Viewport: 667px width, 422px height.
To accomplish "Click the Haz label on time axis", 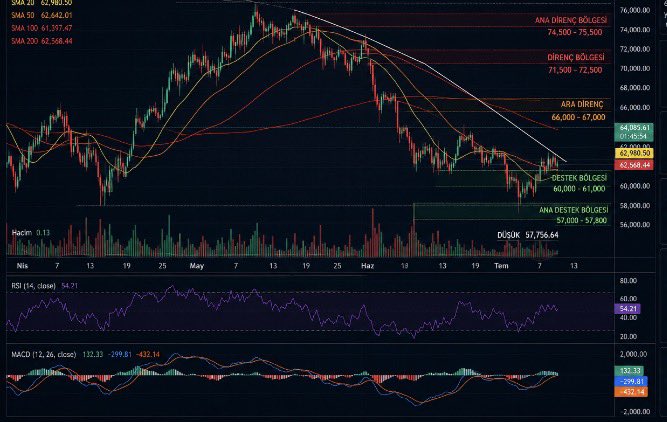I will (367, 266).
